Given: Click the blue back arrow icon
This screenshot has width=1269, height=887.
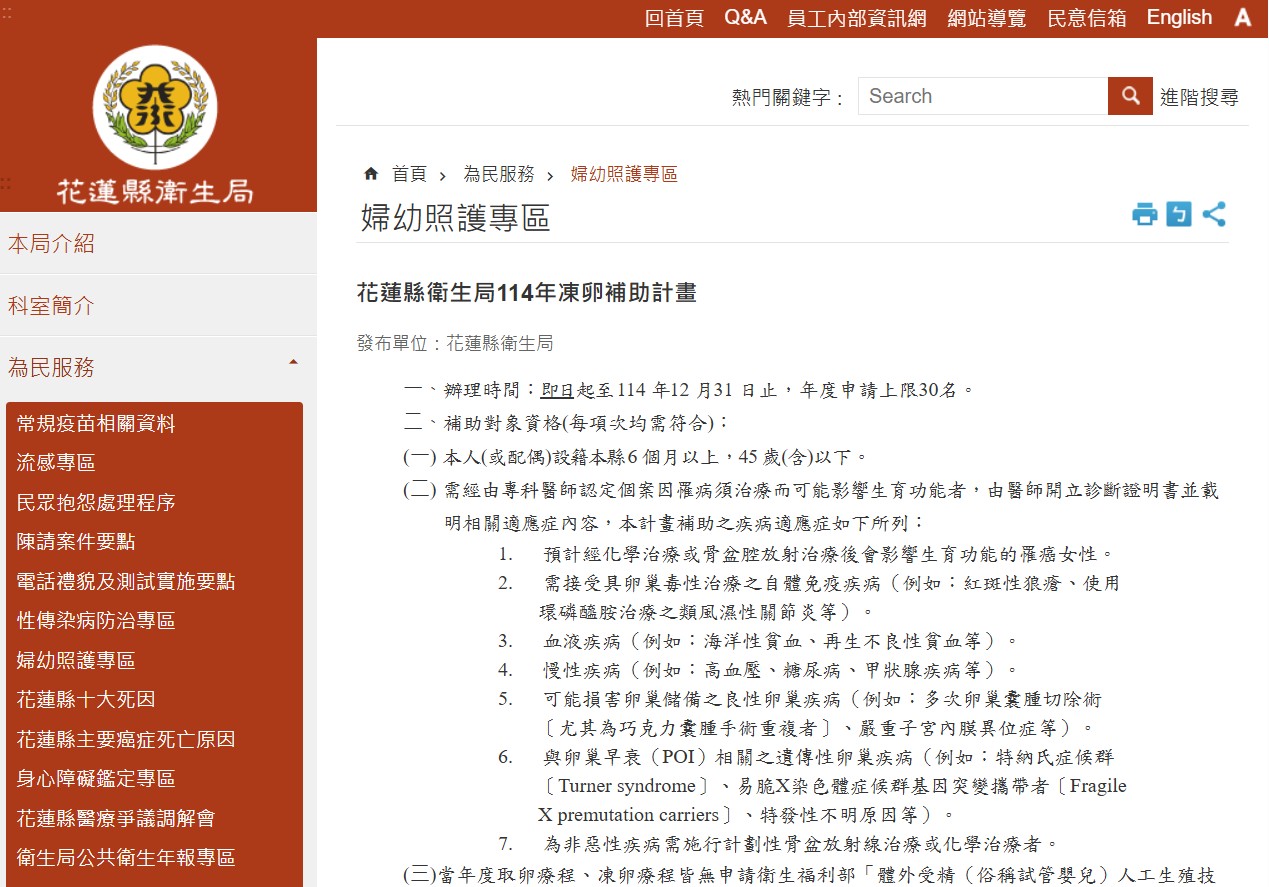Looking at the screenshot, I should click(1179, 214).
